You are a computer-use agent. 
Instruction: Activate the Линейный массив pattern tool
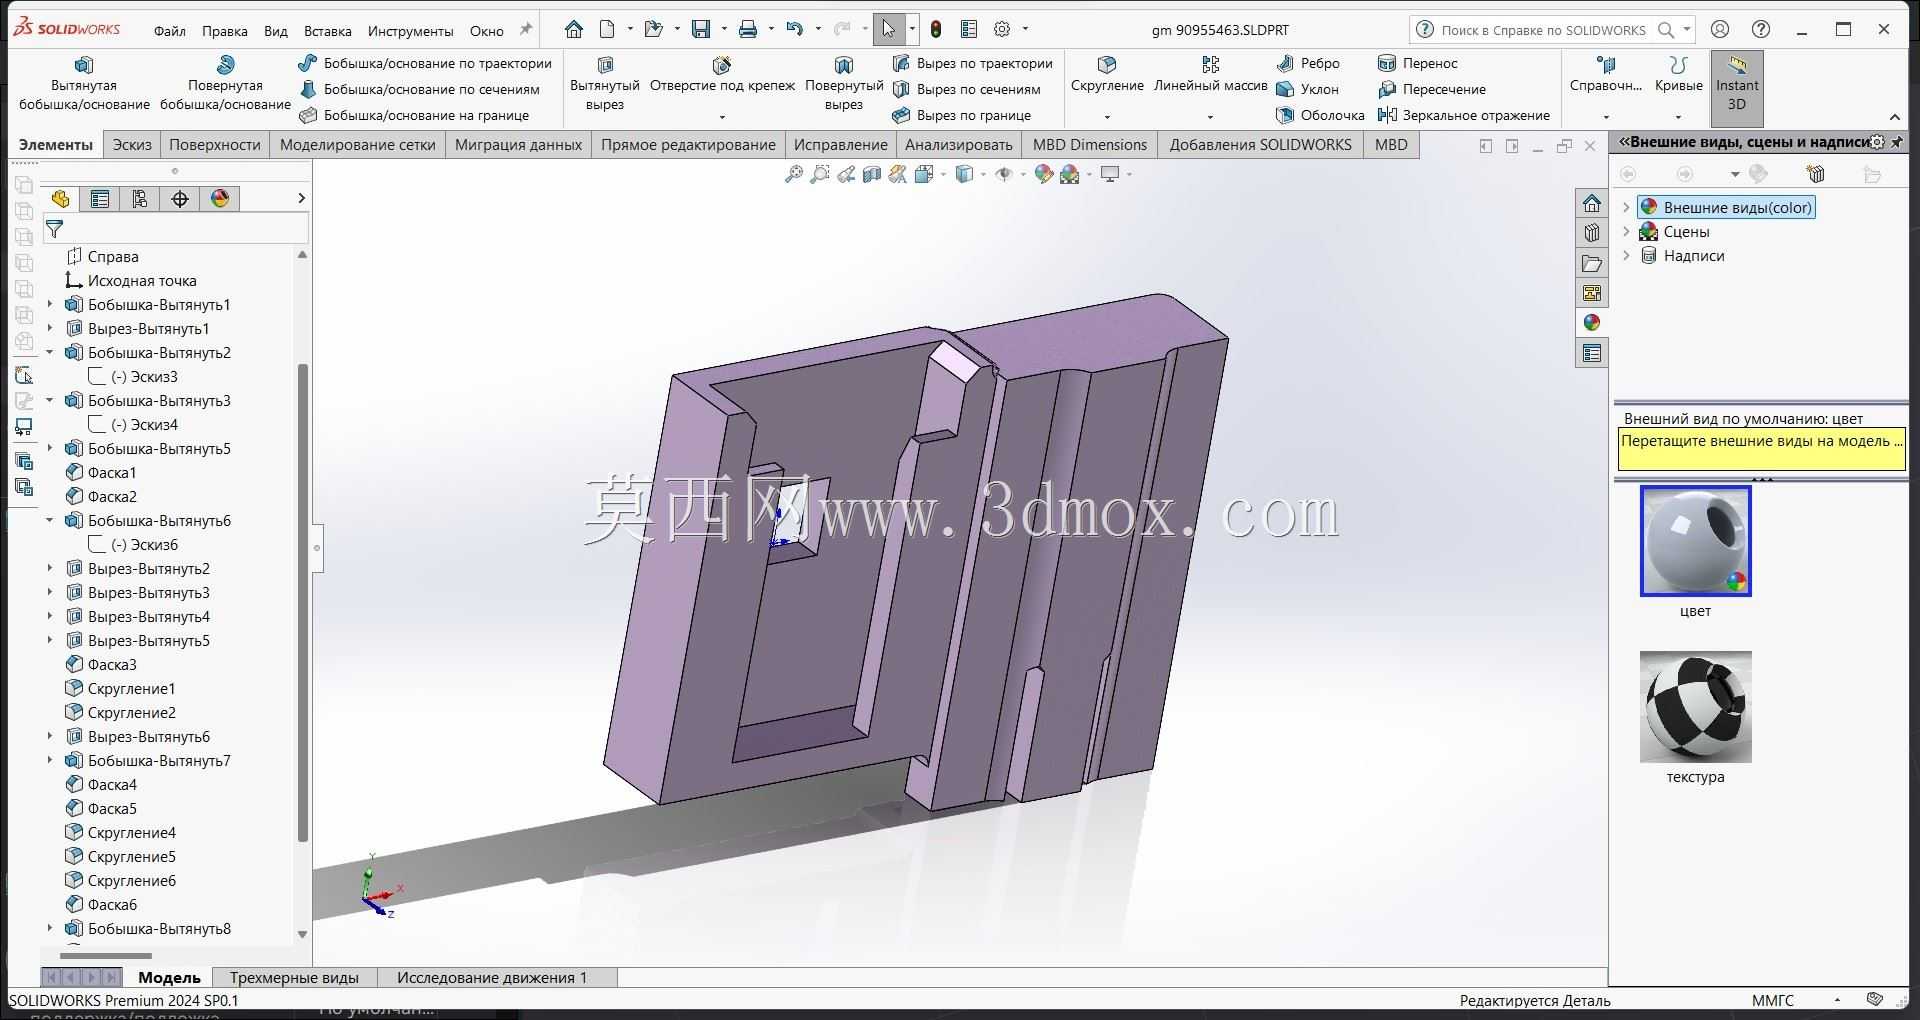click(1210, 76)
